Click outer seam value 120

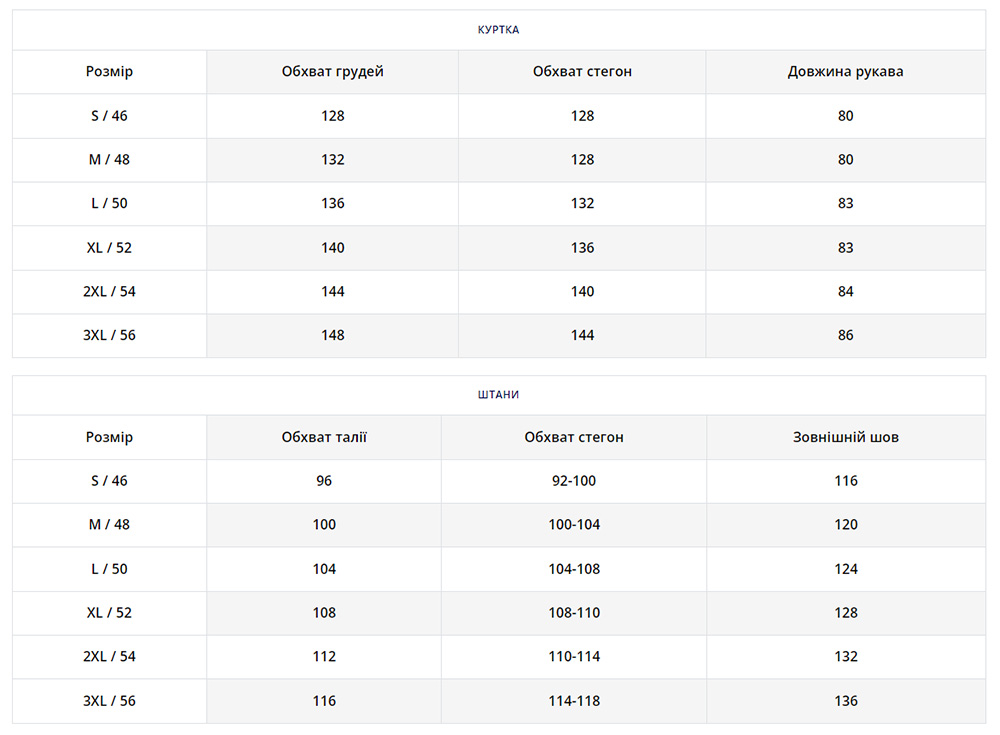(x=845, y=525)
